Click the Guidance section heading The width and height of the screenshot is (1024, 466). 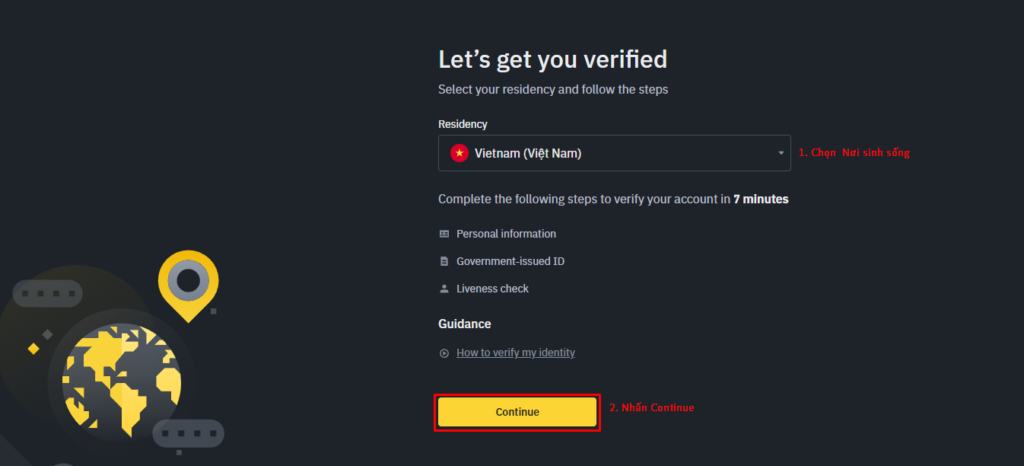[x=464, y=324]
